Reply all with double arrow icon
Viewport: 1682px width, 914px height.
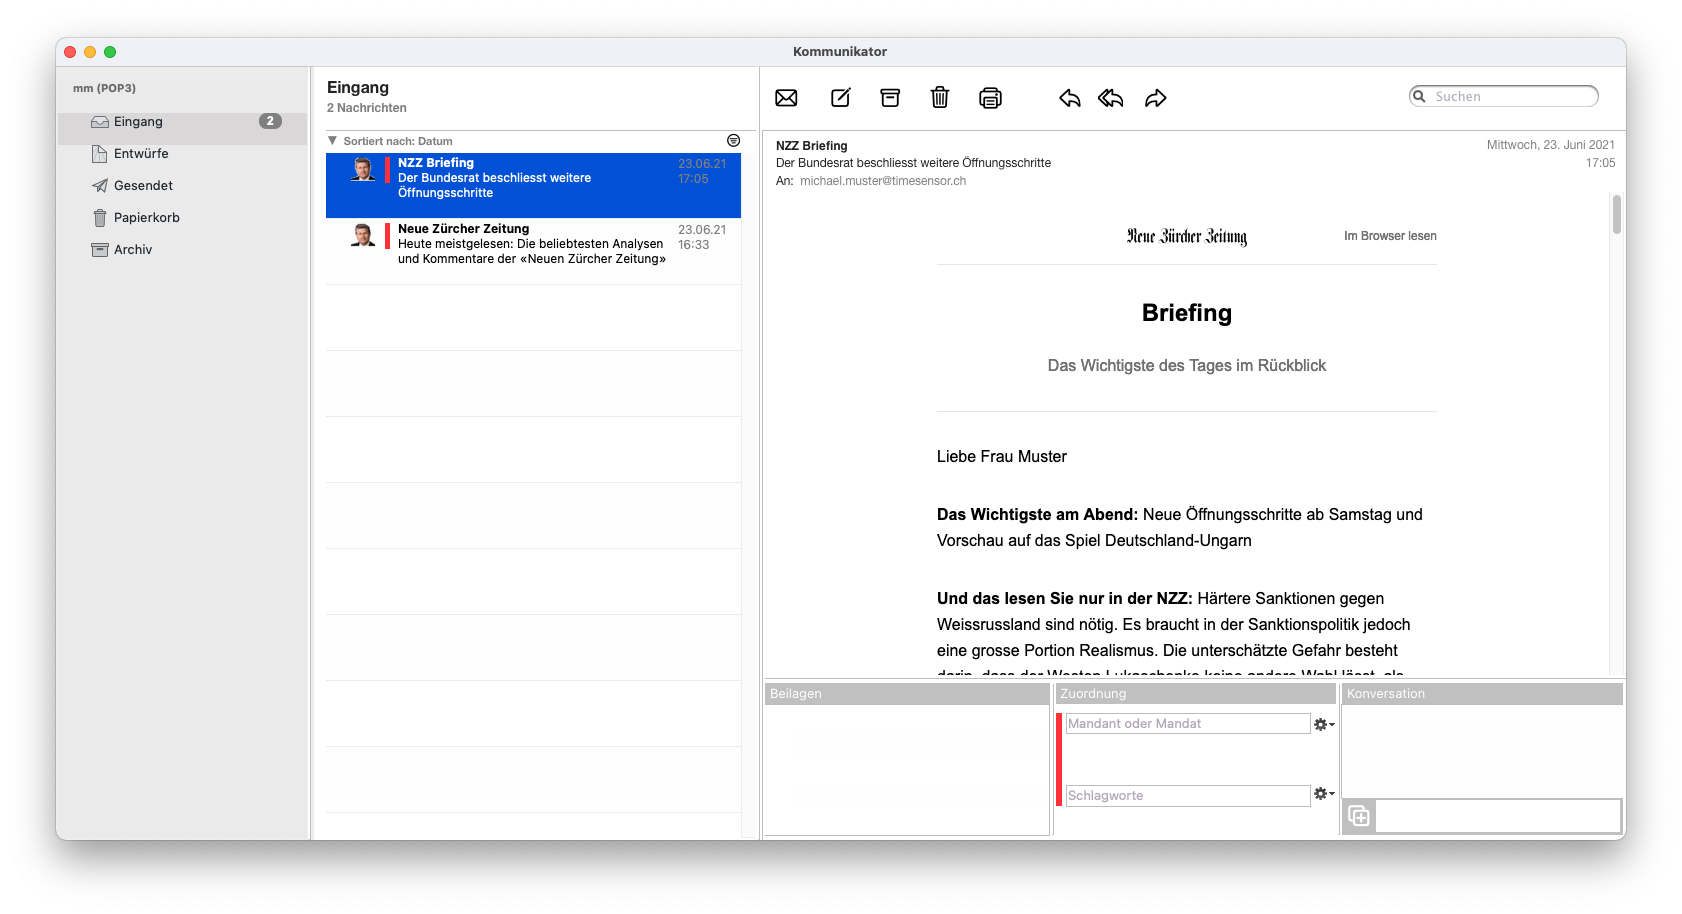pos(1111,98)
